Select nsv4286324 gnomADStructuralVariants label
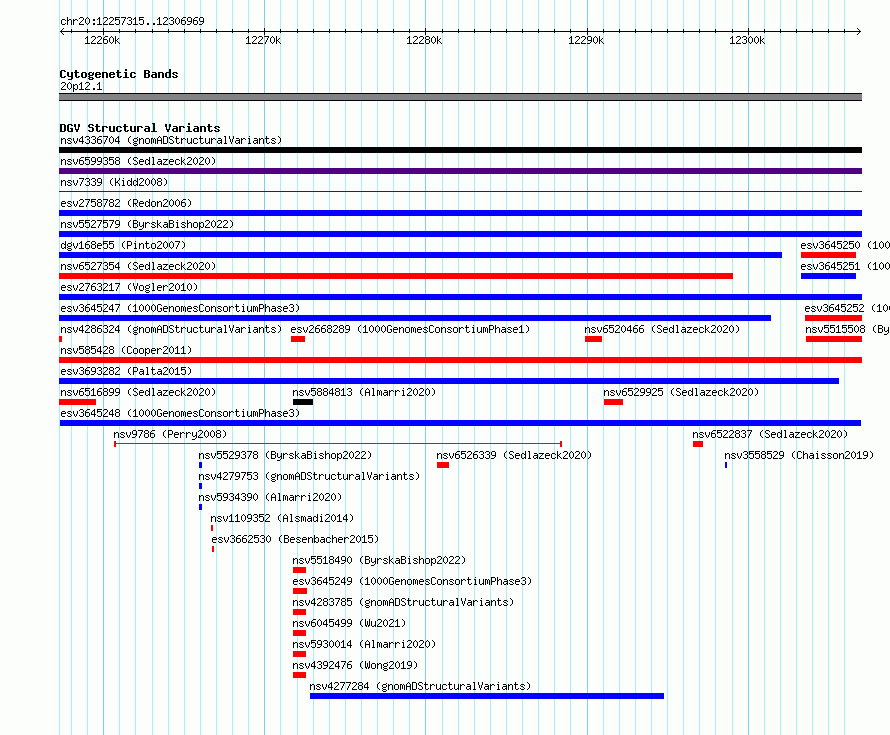The image size is (890, 735). [x=171, y=329]
